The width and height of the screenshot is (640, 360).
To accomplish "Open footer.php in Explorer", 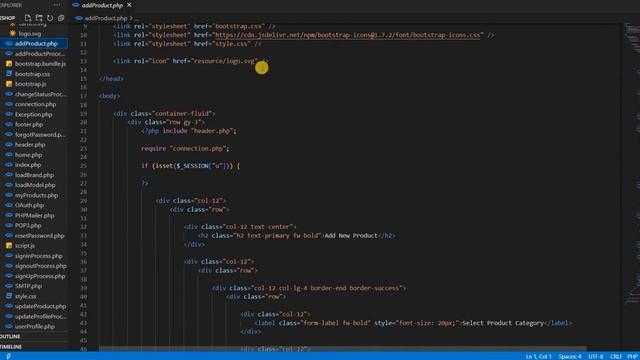I will [x=29, y=124].
